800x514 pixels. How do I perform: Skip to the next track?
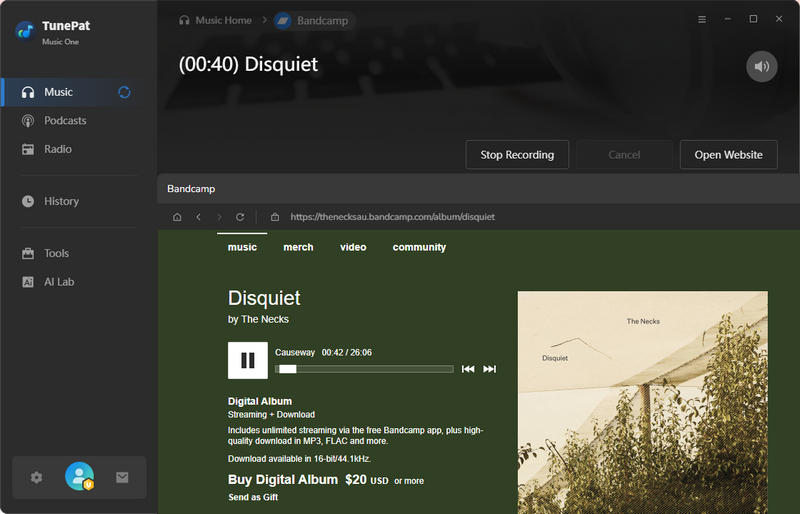489,369
